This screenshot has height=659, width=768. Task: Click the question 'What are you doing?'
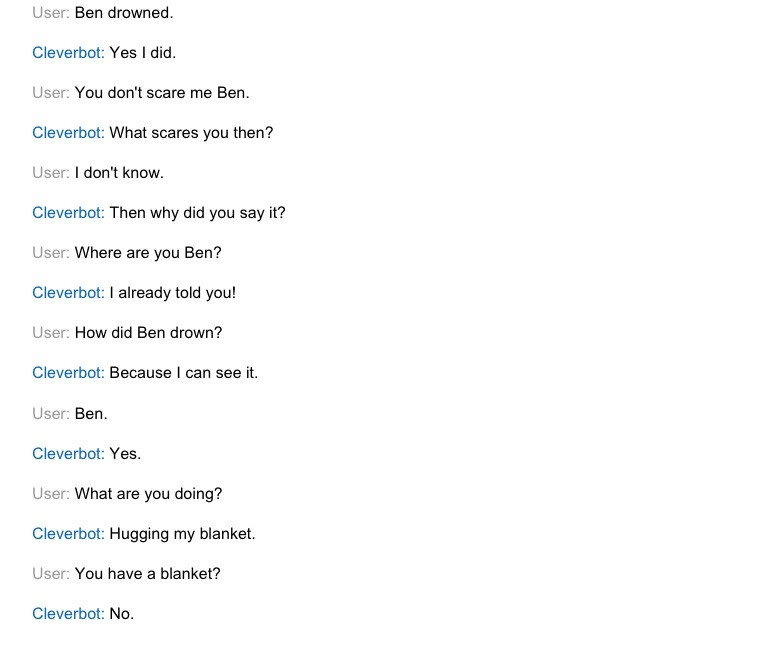tap(148, 494)
